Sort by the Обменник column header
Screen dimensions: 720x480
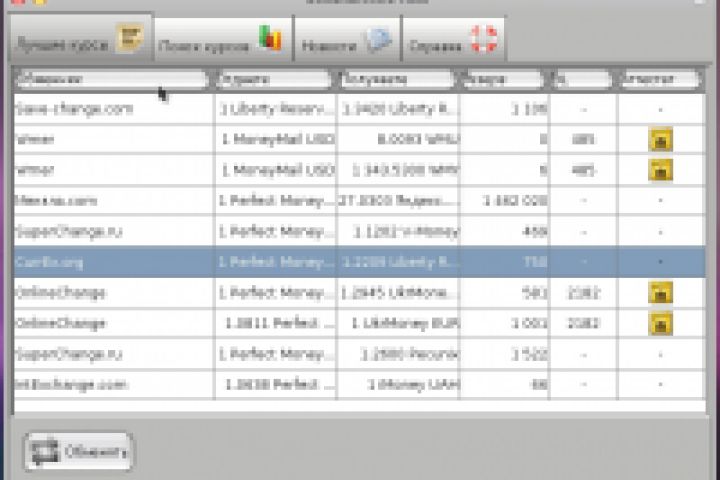(112, 79)
